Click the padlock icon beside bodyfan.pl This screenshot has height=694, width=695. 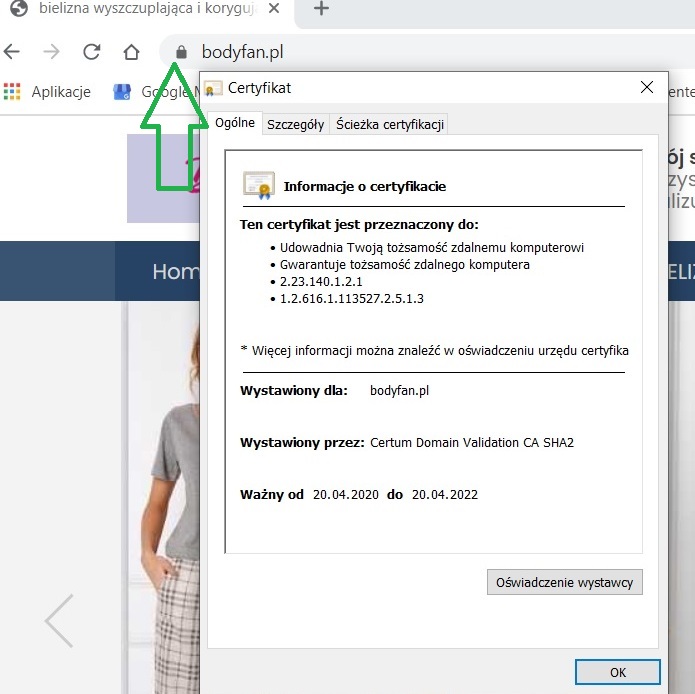pos(181,52)
